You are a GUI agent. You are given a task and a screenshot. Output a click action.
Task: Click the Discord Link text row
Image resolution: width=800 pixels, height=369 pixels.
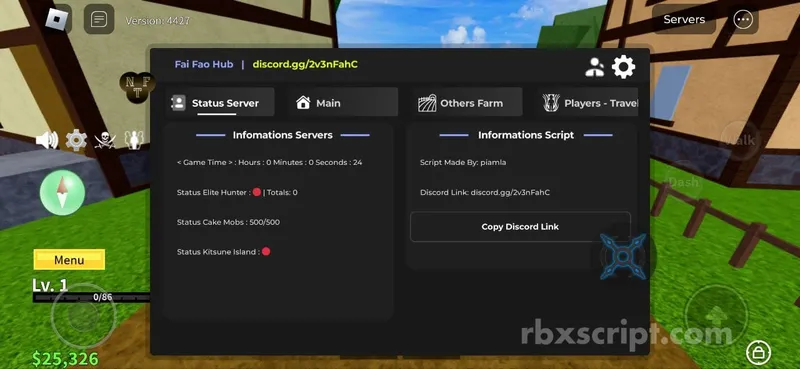tap(485, 192)
